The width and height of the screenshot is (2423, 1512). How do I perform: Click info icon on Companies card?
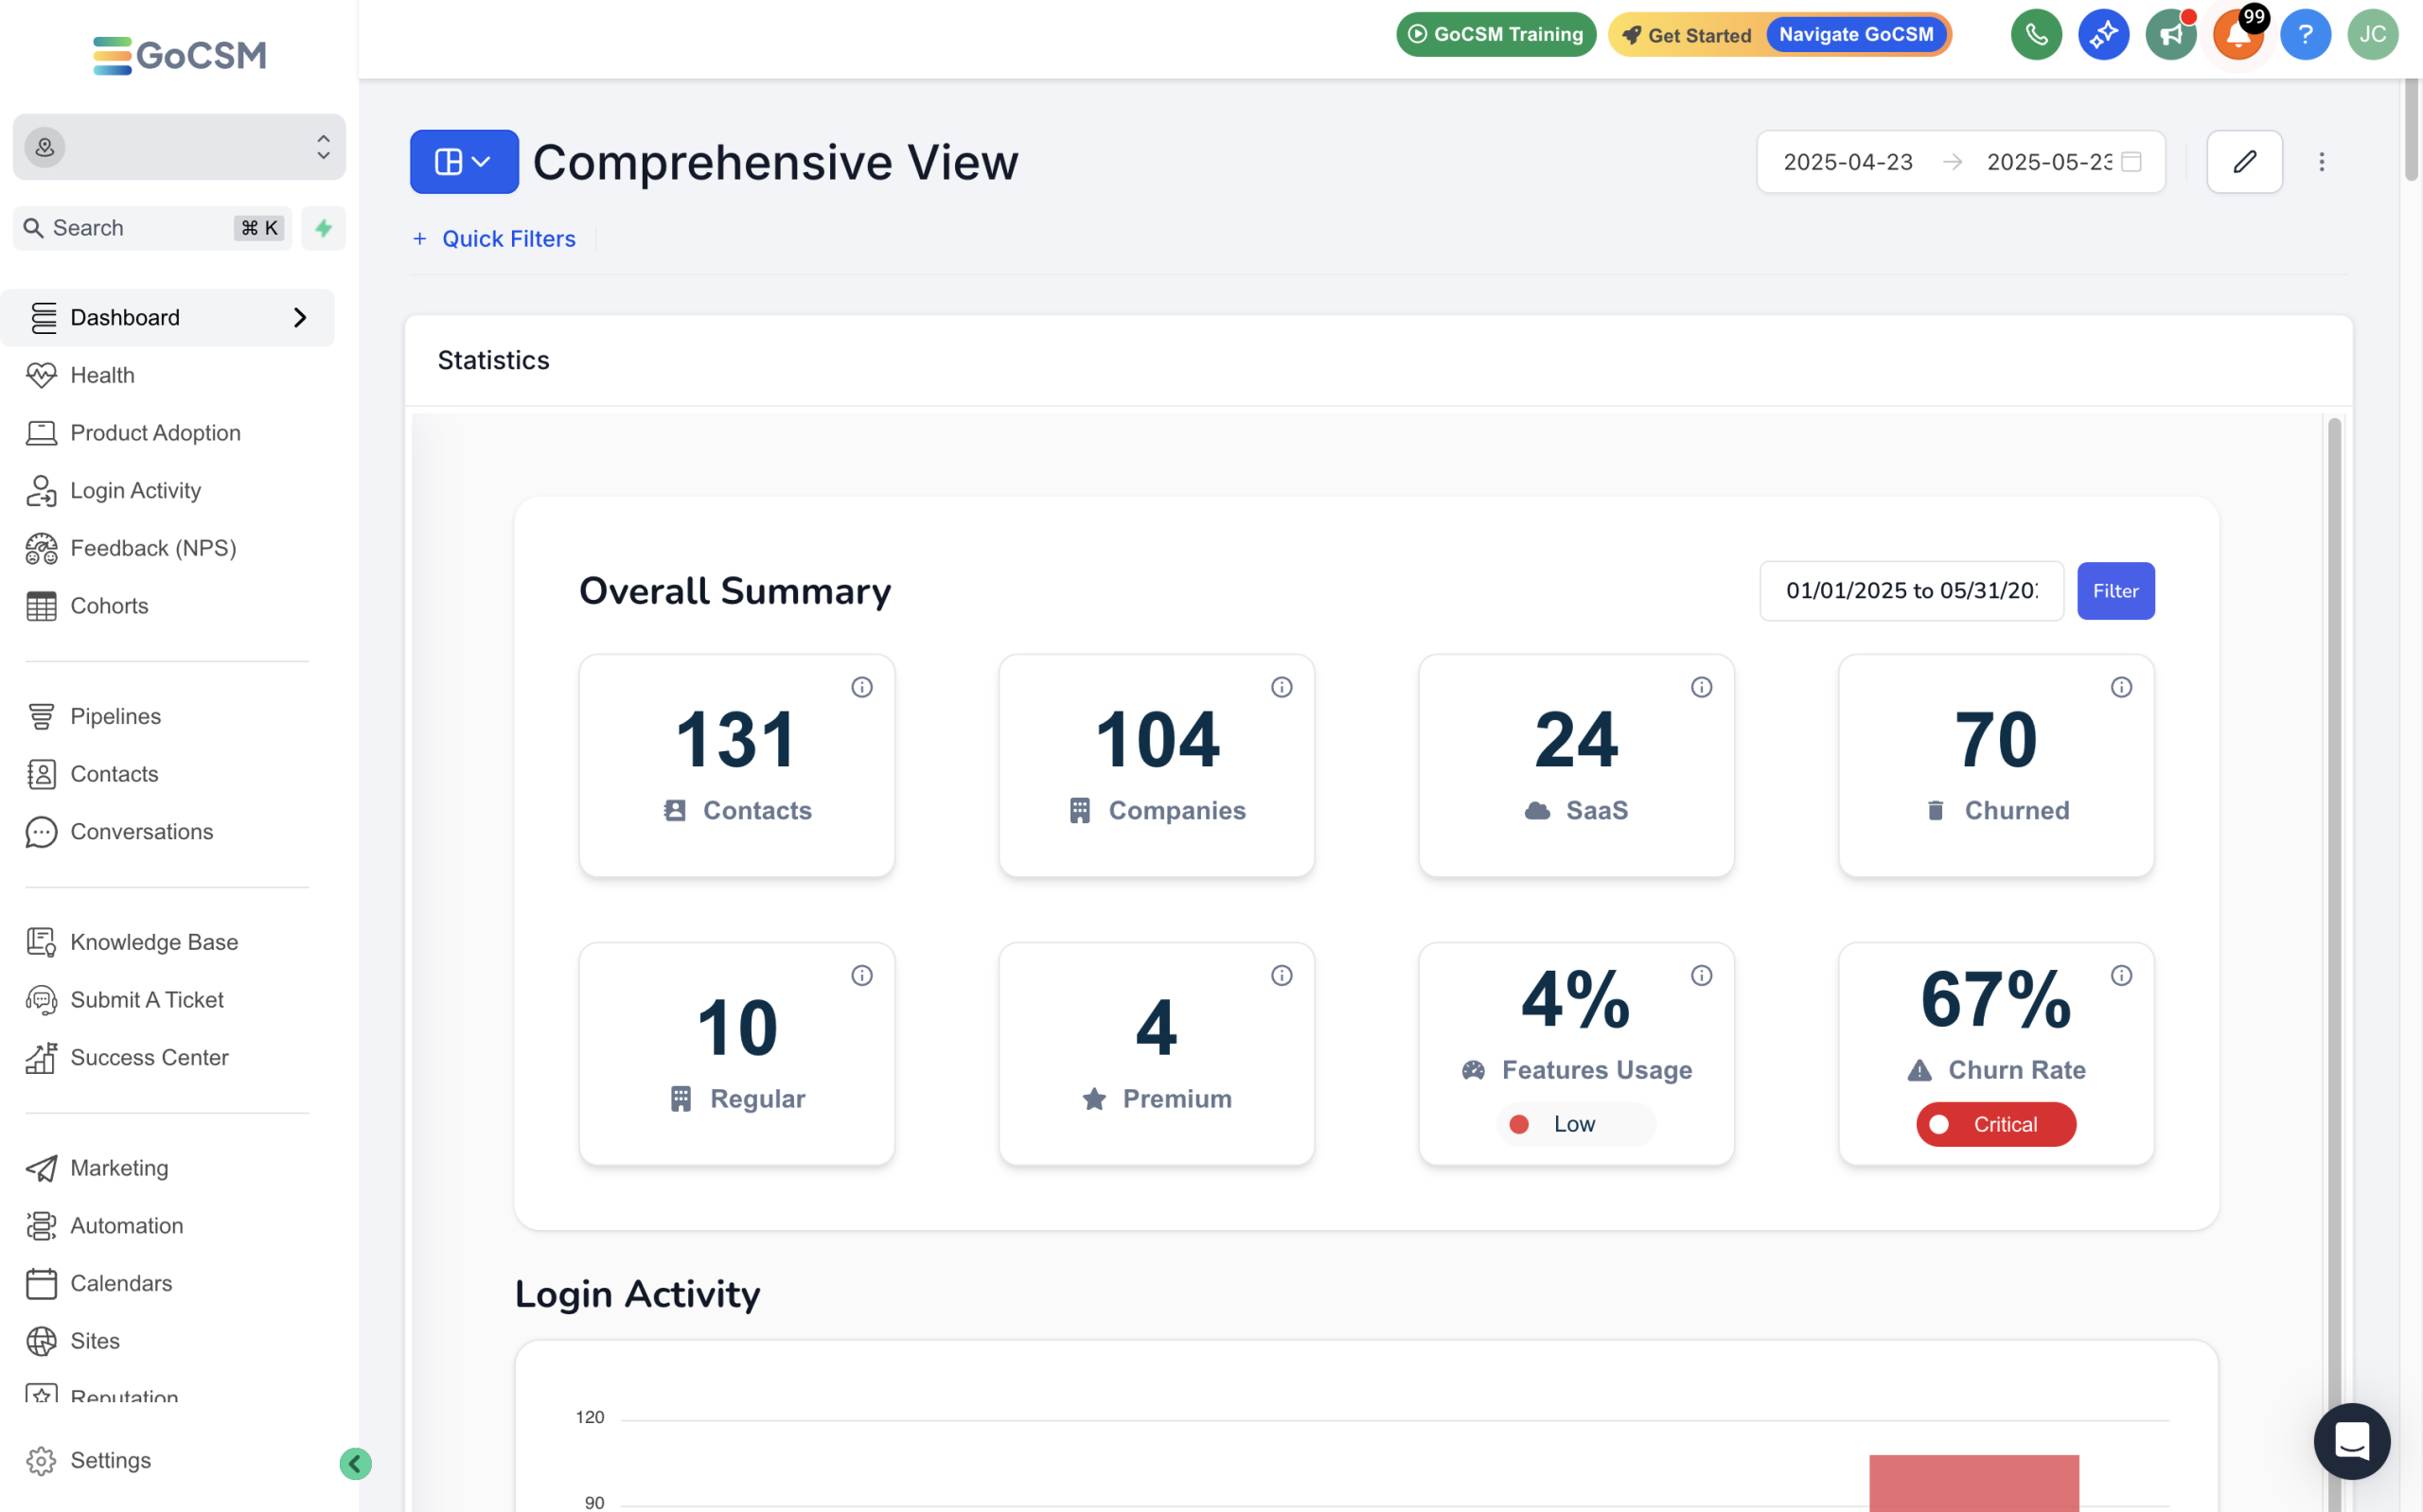tap(1281, 687)
